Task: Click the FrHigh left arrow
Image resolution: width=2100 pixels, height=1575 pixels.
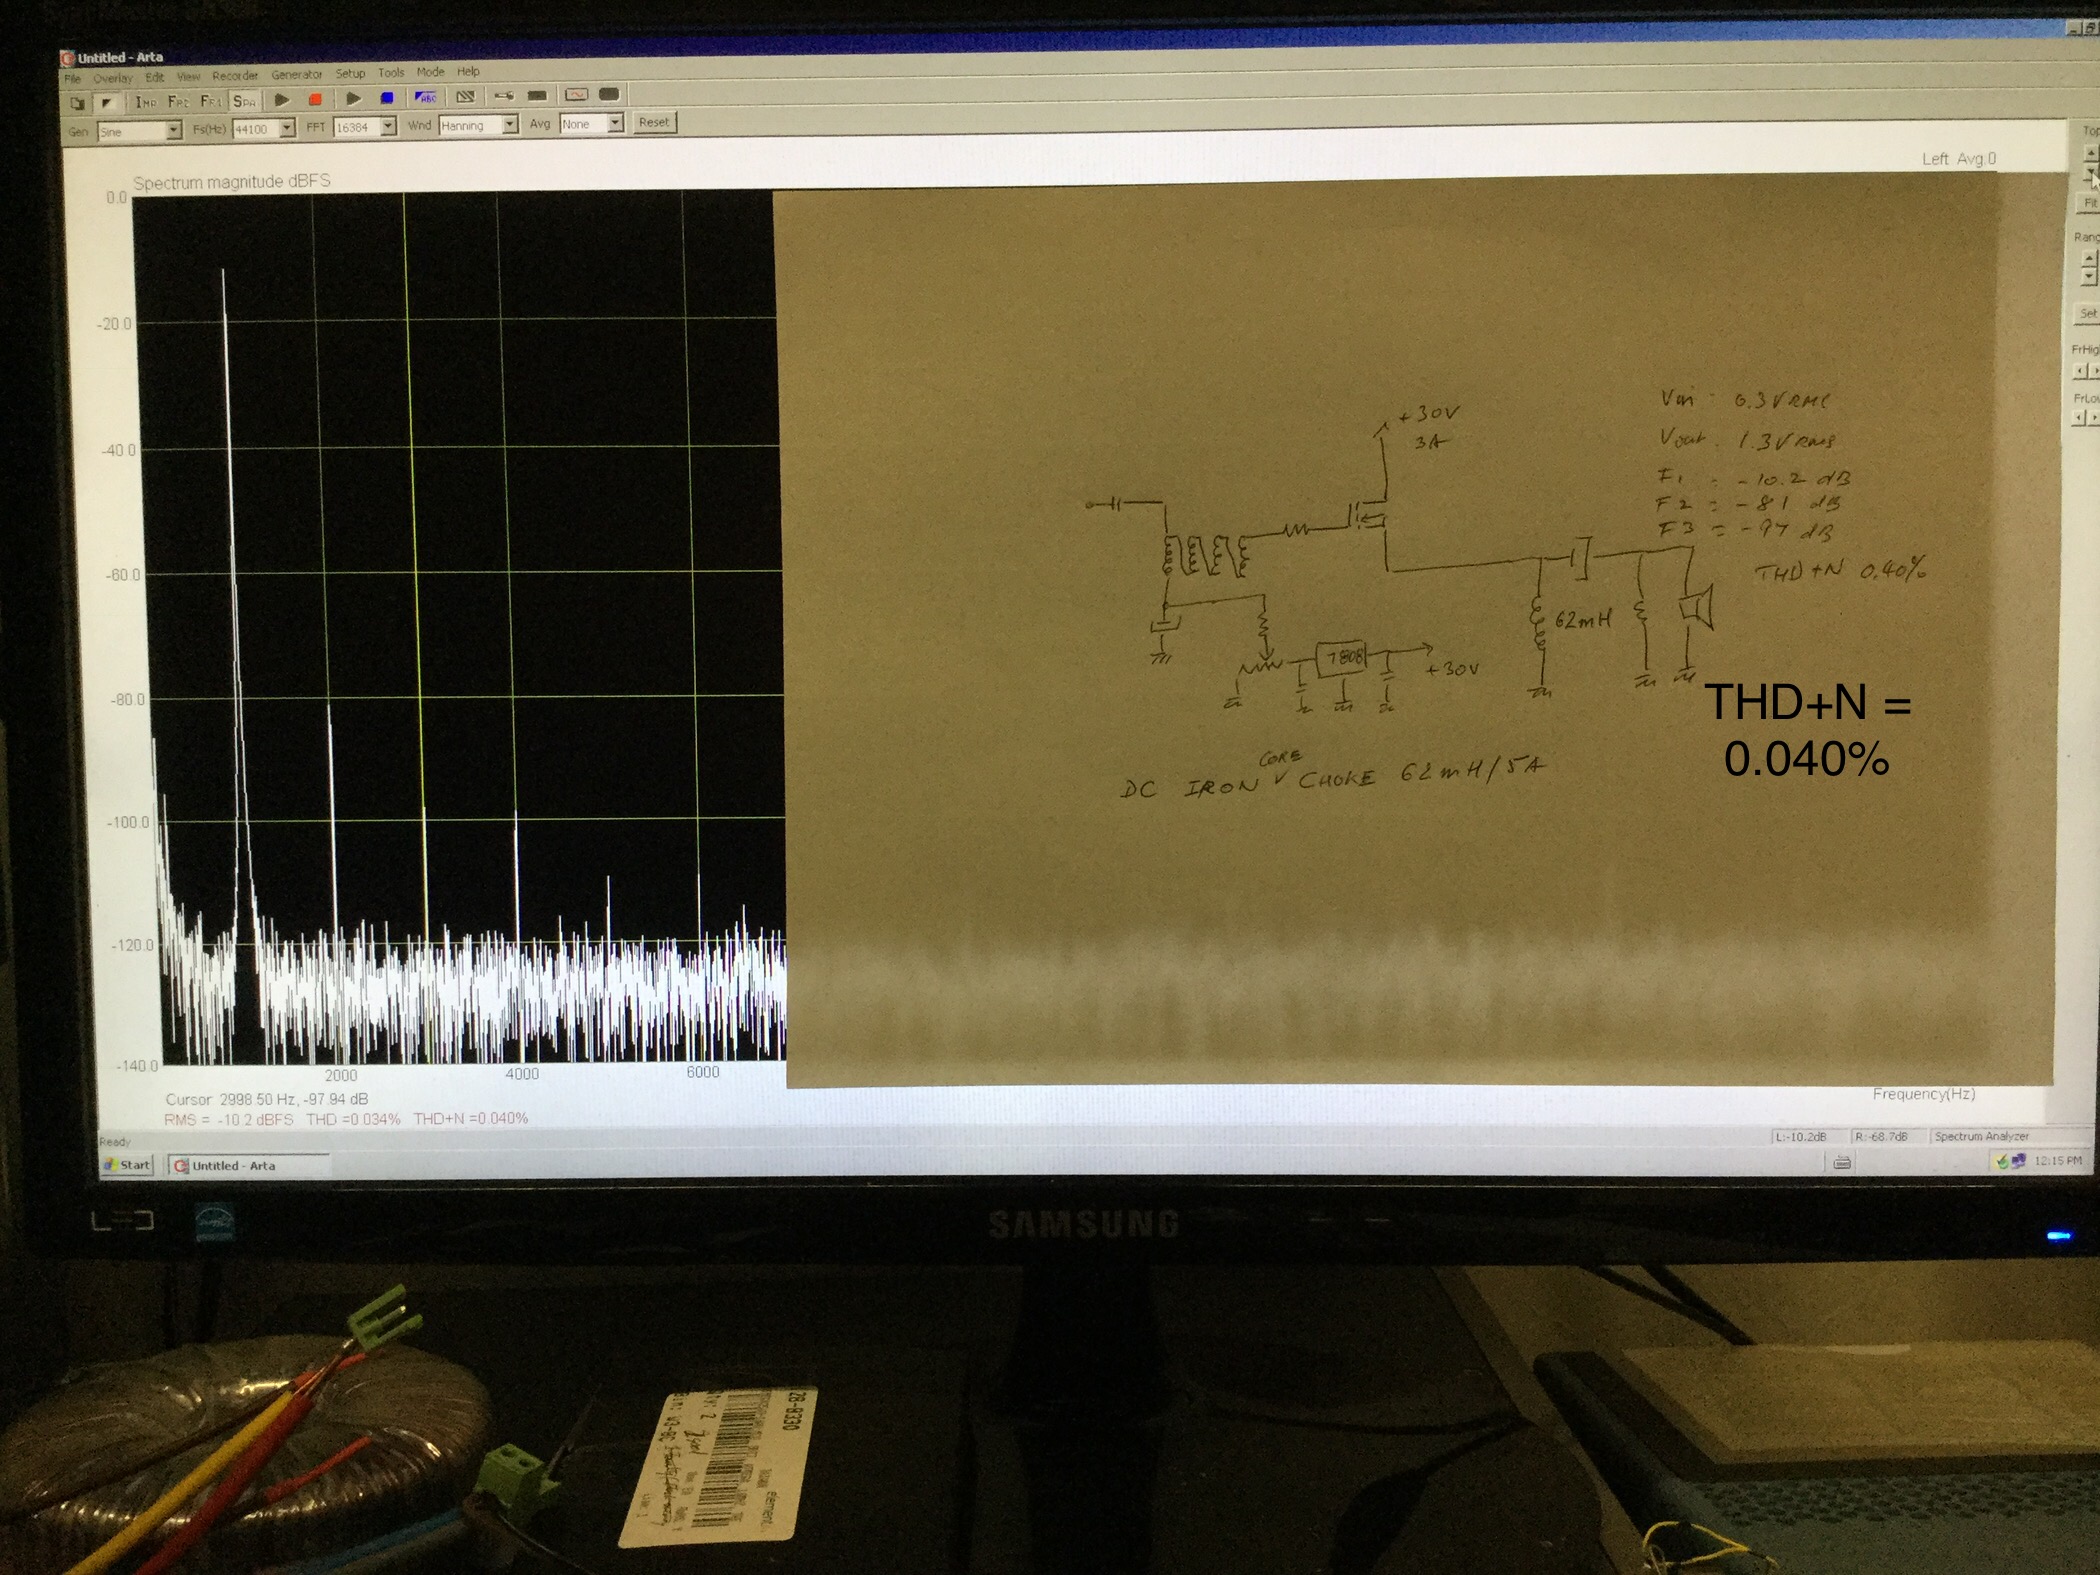Action: pos(2080,371)
